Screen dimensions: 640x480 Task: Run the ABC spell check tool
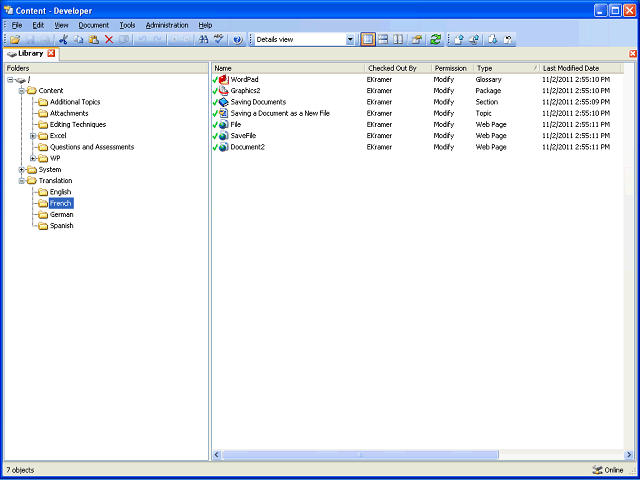click(219, 40)
